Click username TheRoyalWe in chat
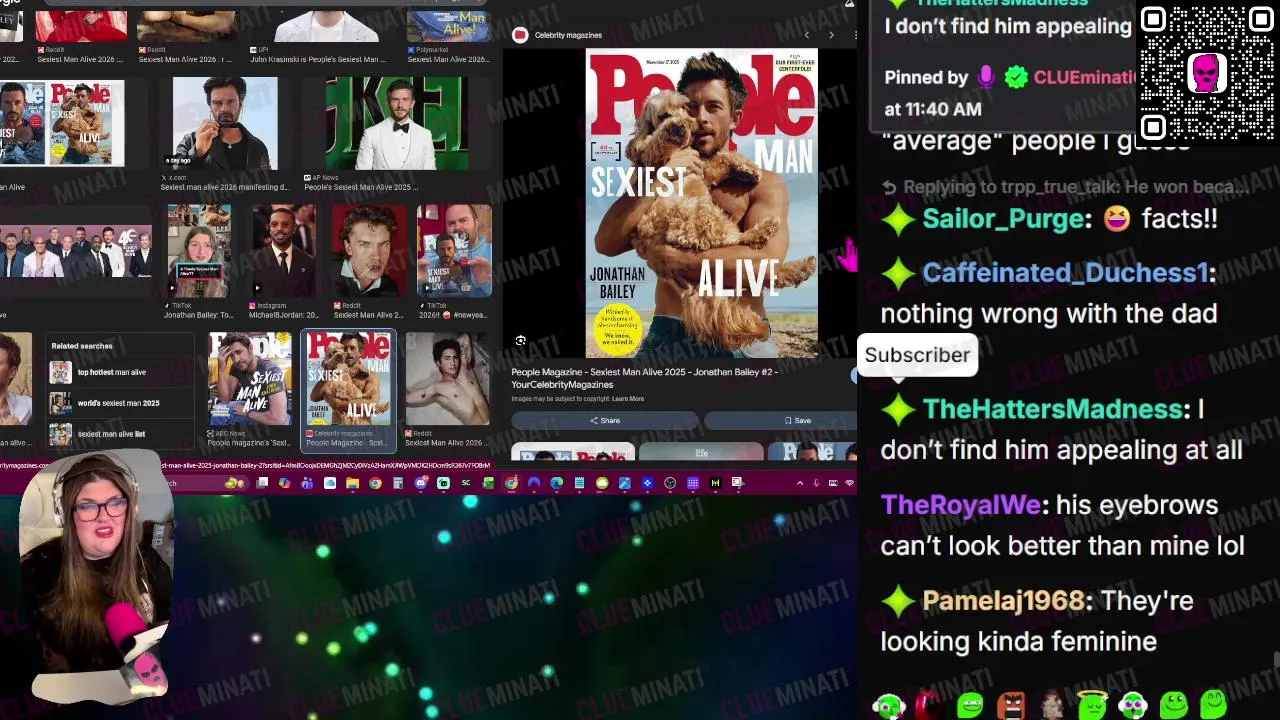The width and height of the screenshot is (1280, 720). tap(960, 505)
